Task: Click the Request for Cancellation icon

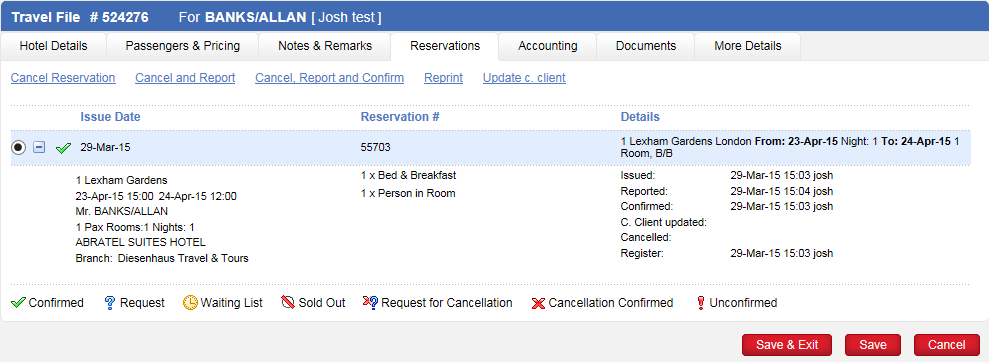Action: point(370,303)
